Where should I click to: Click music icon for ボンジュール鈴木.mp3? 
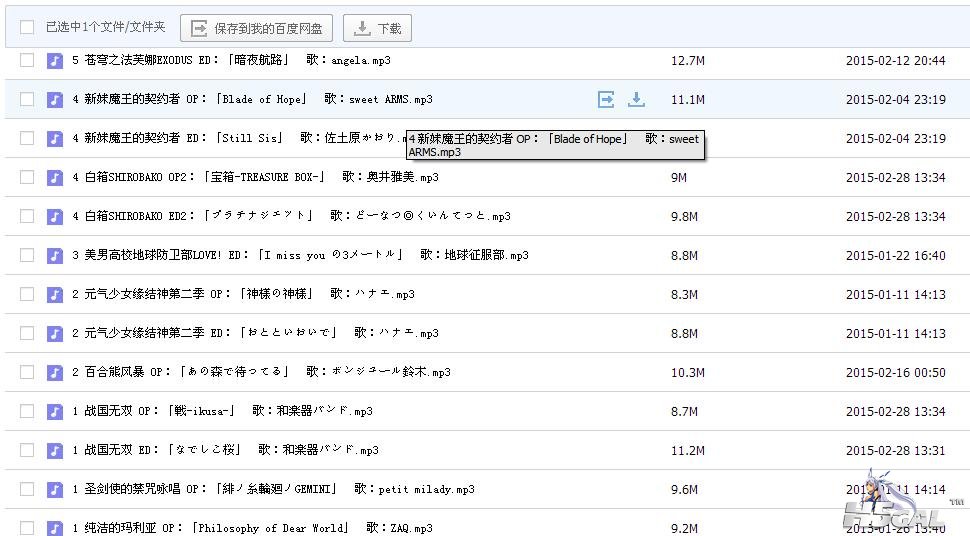click(55, 372)
